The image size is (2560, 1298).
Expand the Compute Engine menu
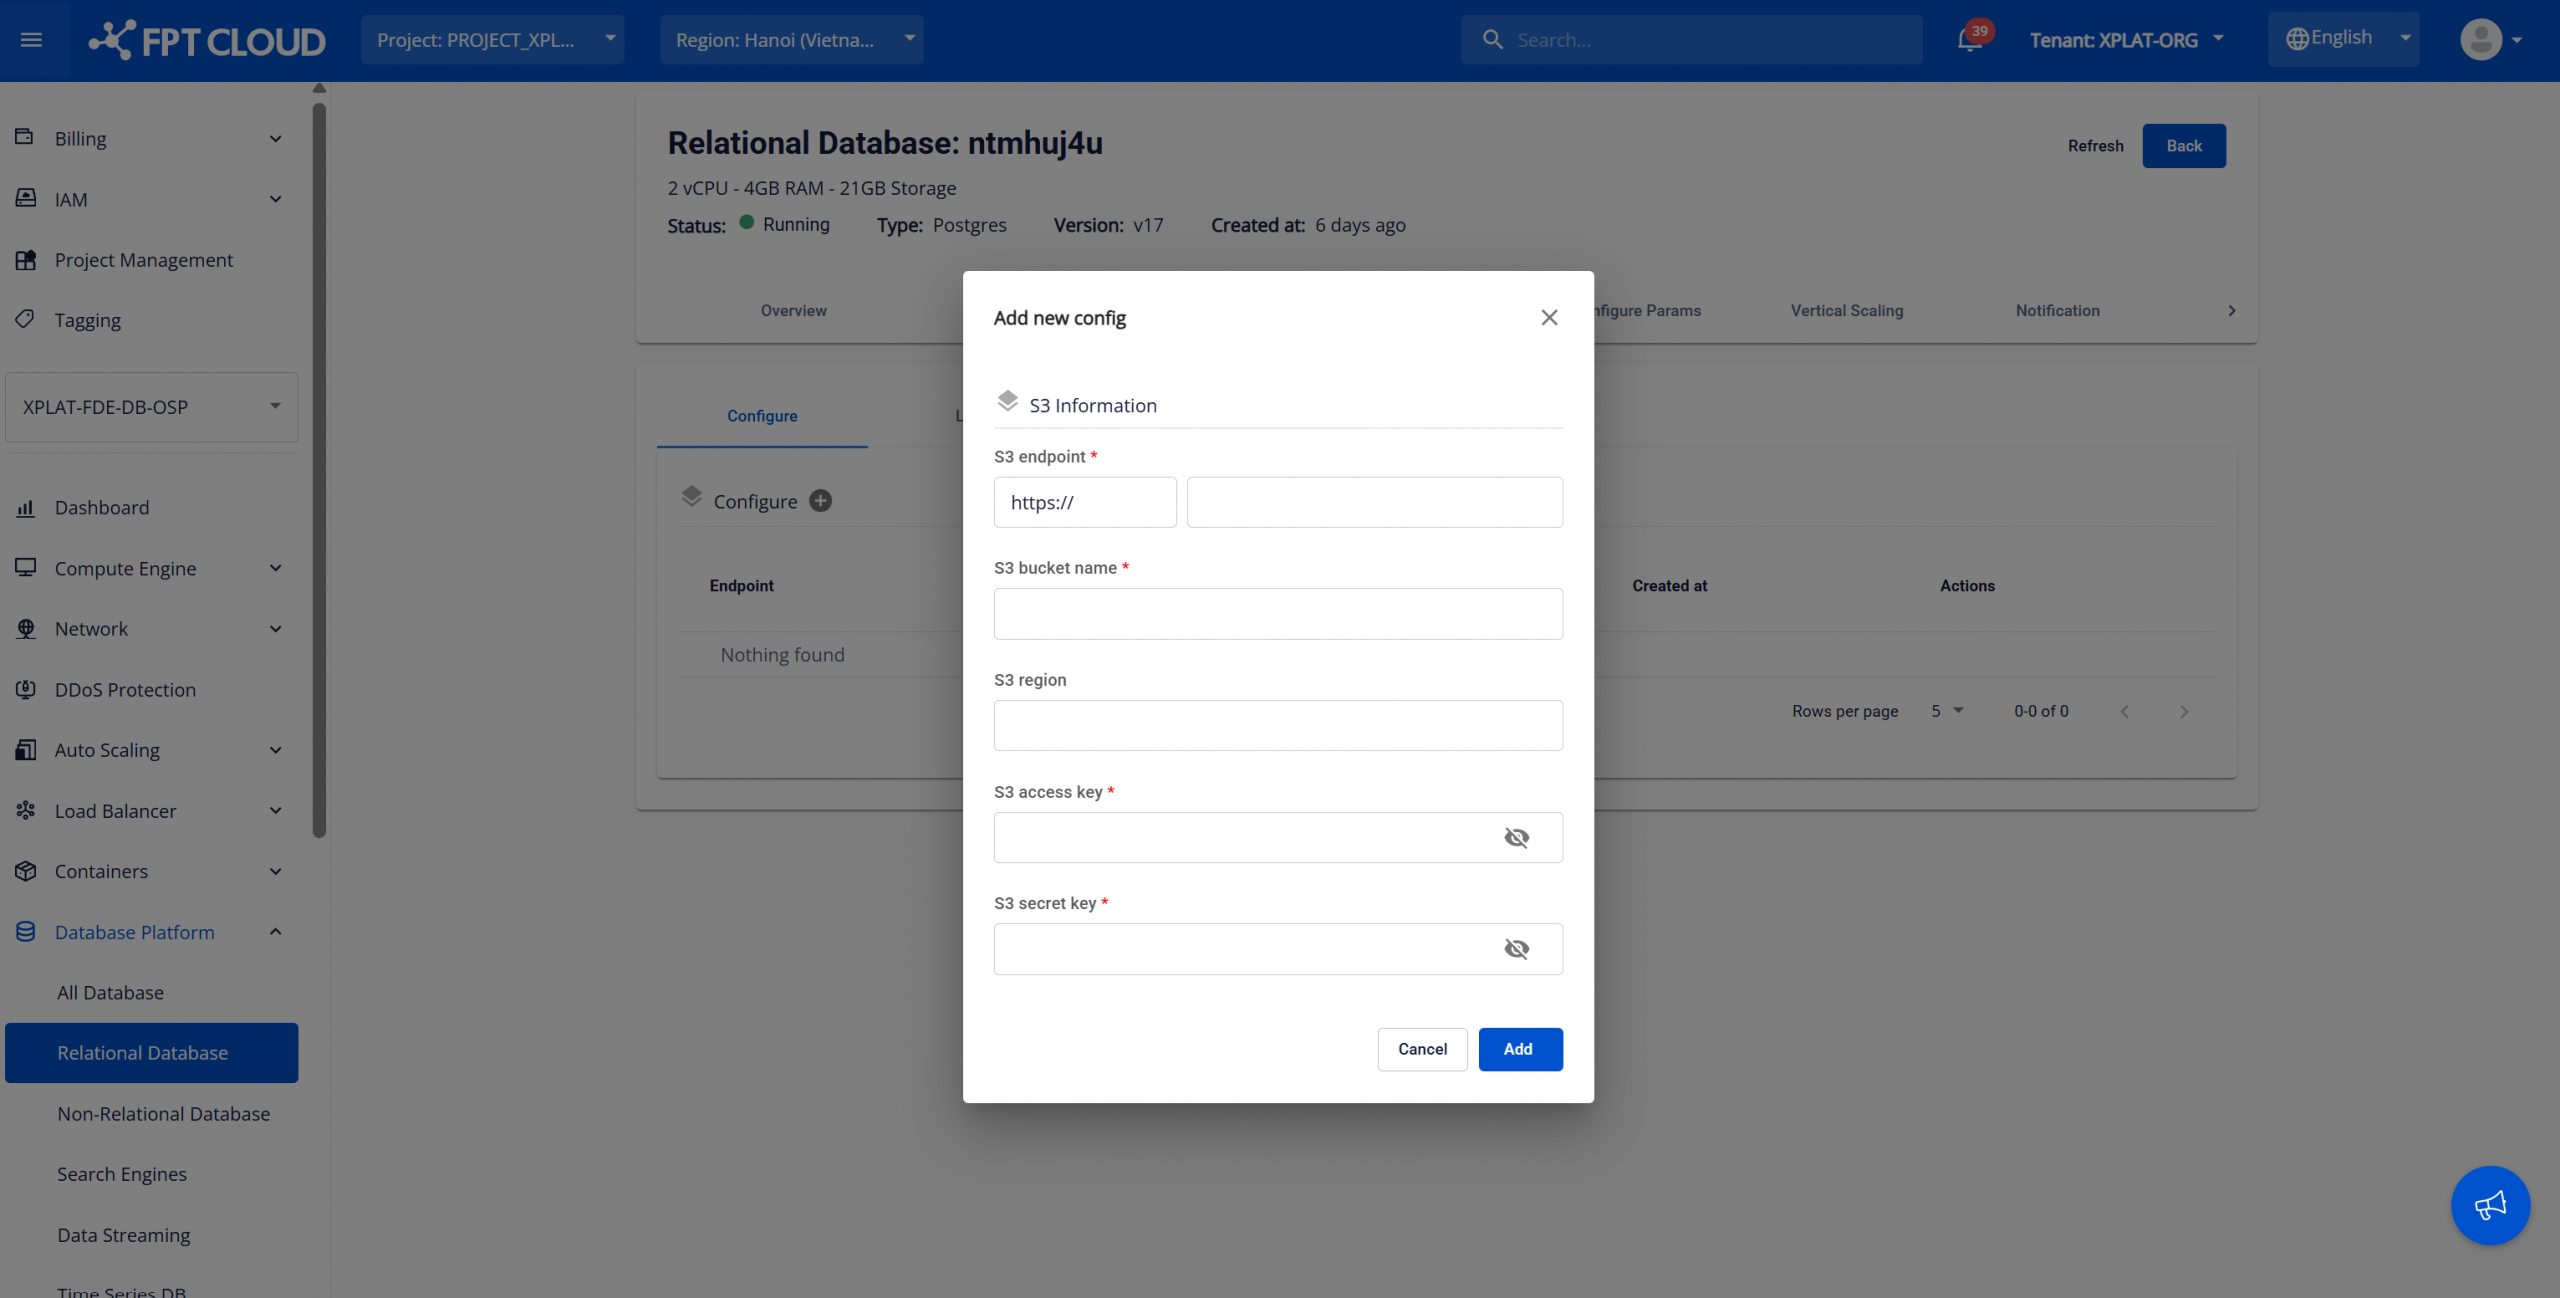point(276,568)
